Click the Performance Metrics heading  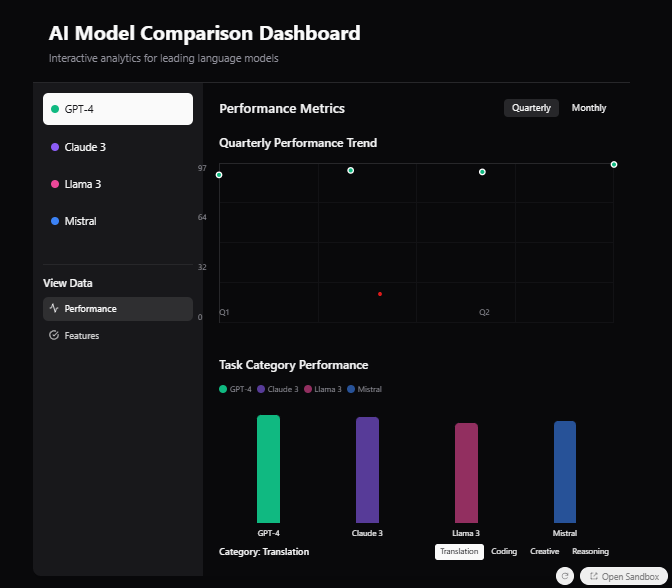pyautogui.click(x=282, y=108)
